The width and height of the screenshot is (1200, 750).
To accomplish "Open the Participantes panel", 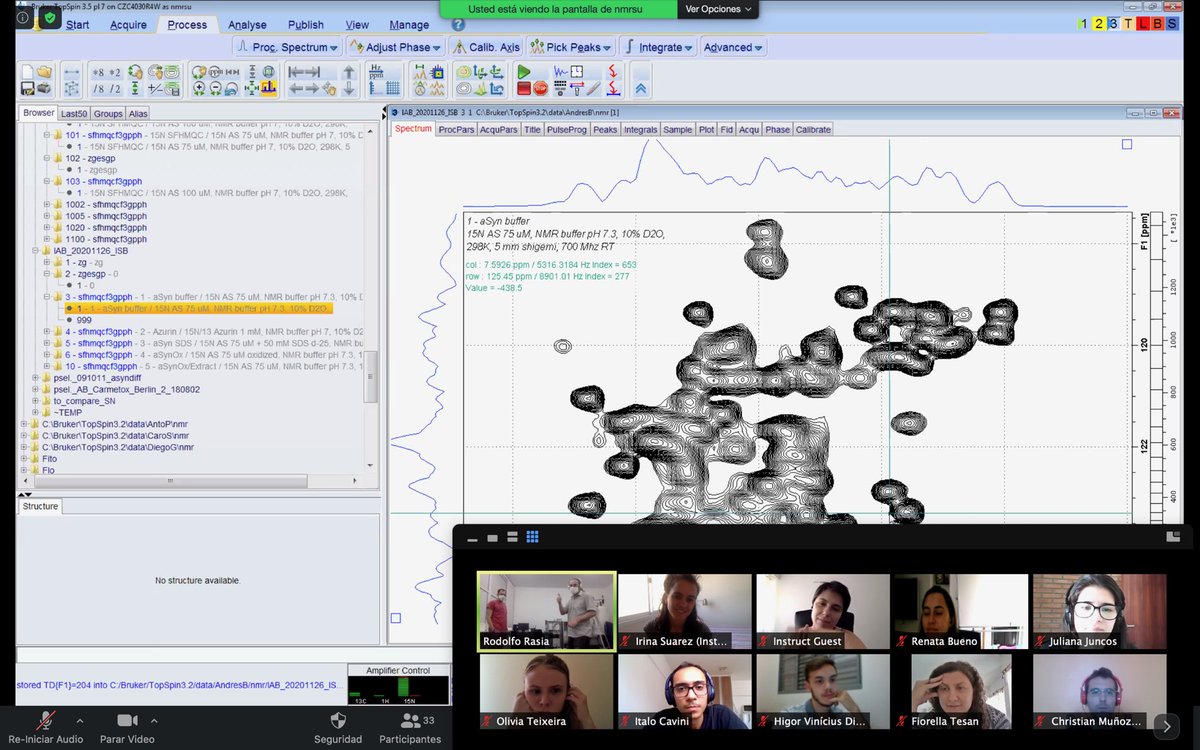I will pyautogui.click(x=410, y=727).
